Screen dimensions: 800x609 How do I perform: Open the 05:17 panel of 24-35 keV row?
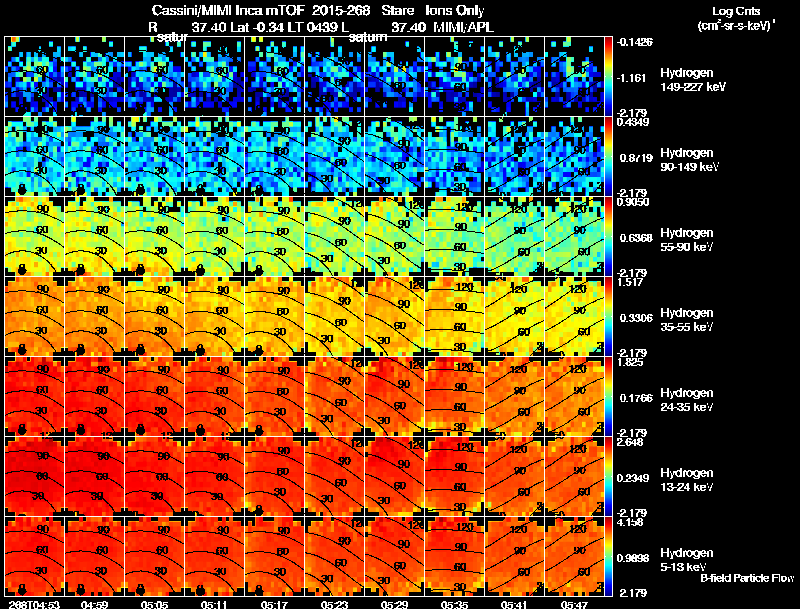274,396
